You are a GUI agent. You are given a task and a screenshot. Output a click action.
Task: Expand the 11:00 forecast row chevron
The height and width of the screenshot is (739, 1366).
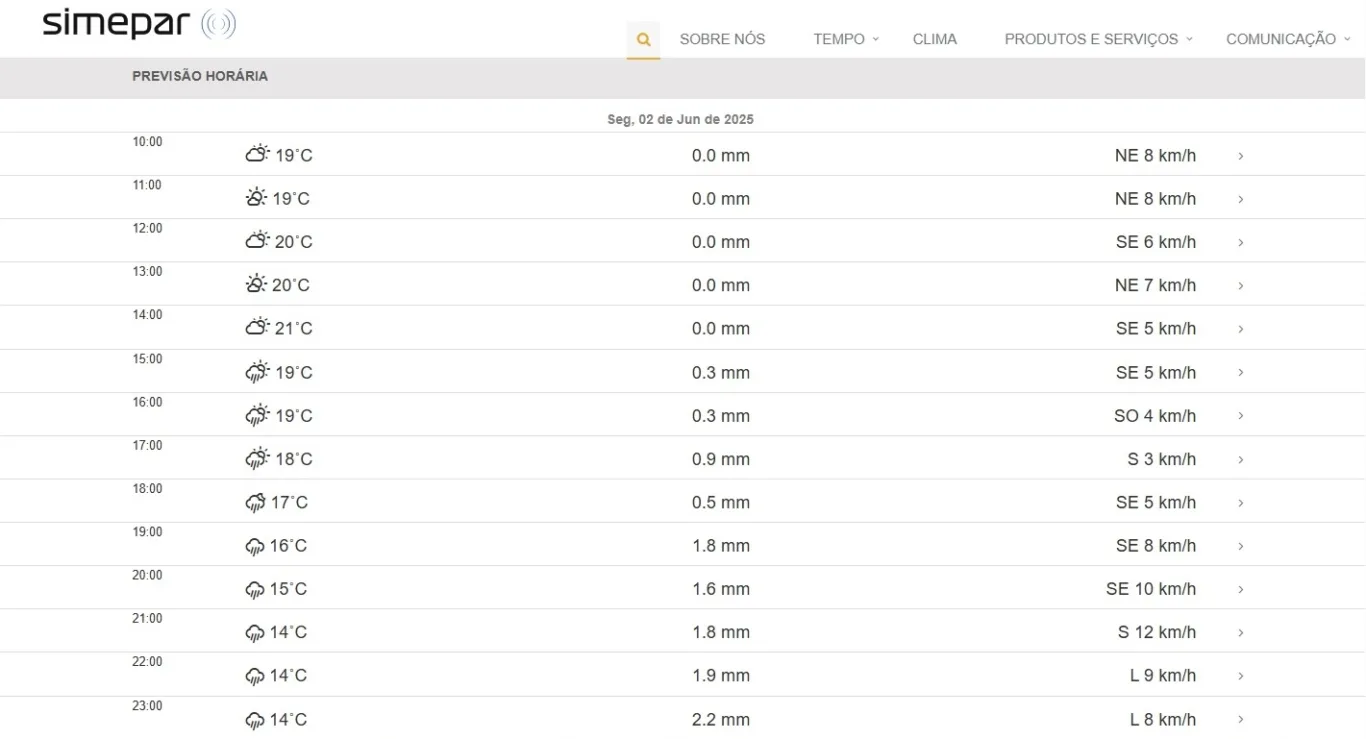point(1240,199)
